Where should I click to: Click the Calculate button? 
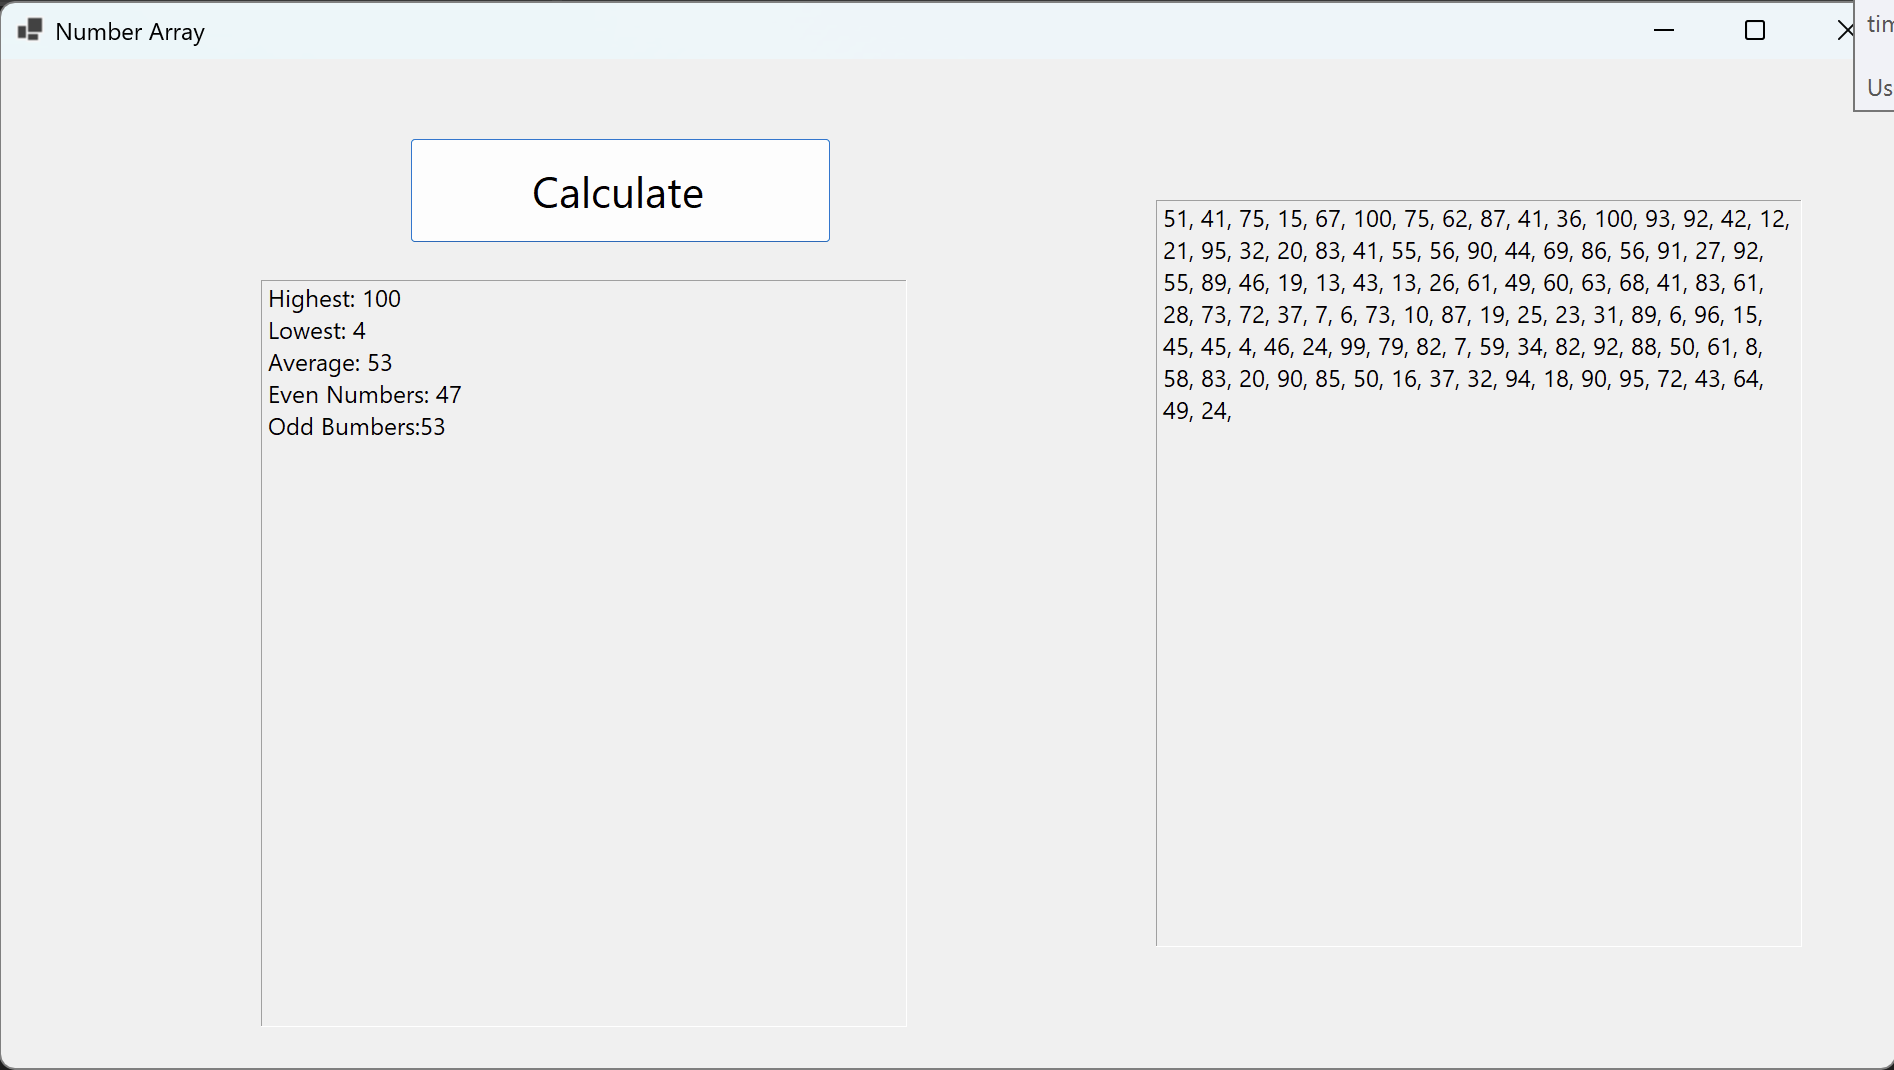620,191
